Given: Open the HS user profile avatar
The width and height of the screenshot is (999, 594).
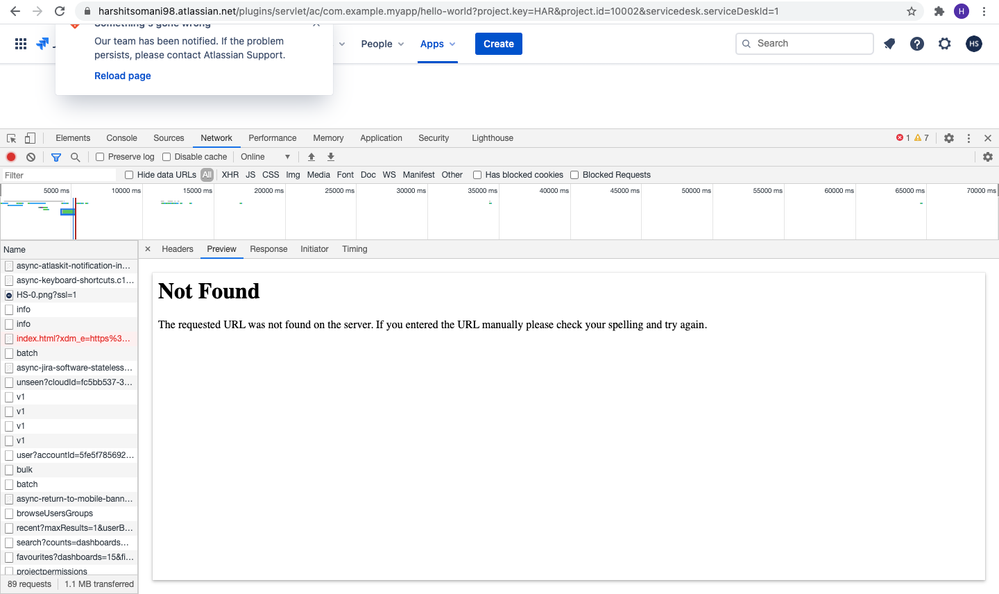Looking at the screenshot, I should (974, 43).
